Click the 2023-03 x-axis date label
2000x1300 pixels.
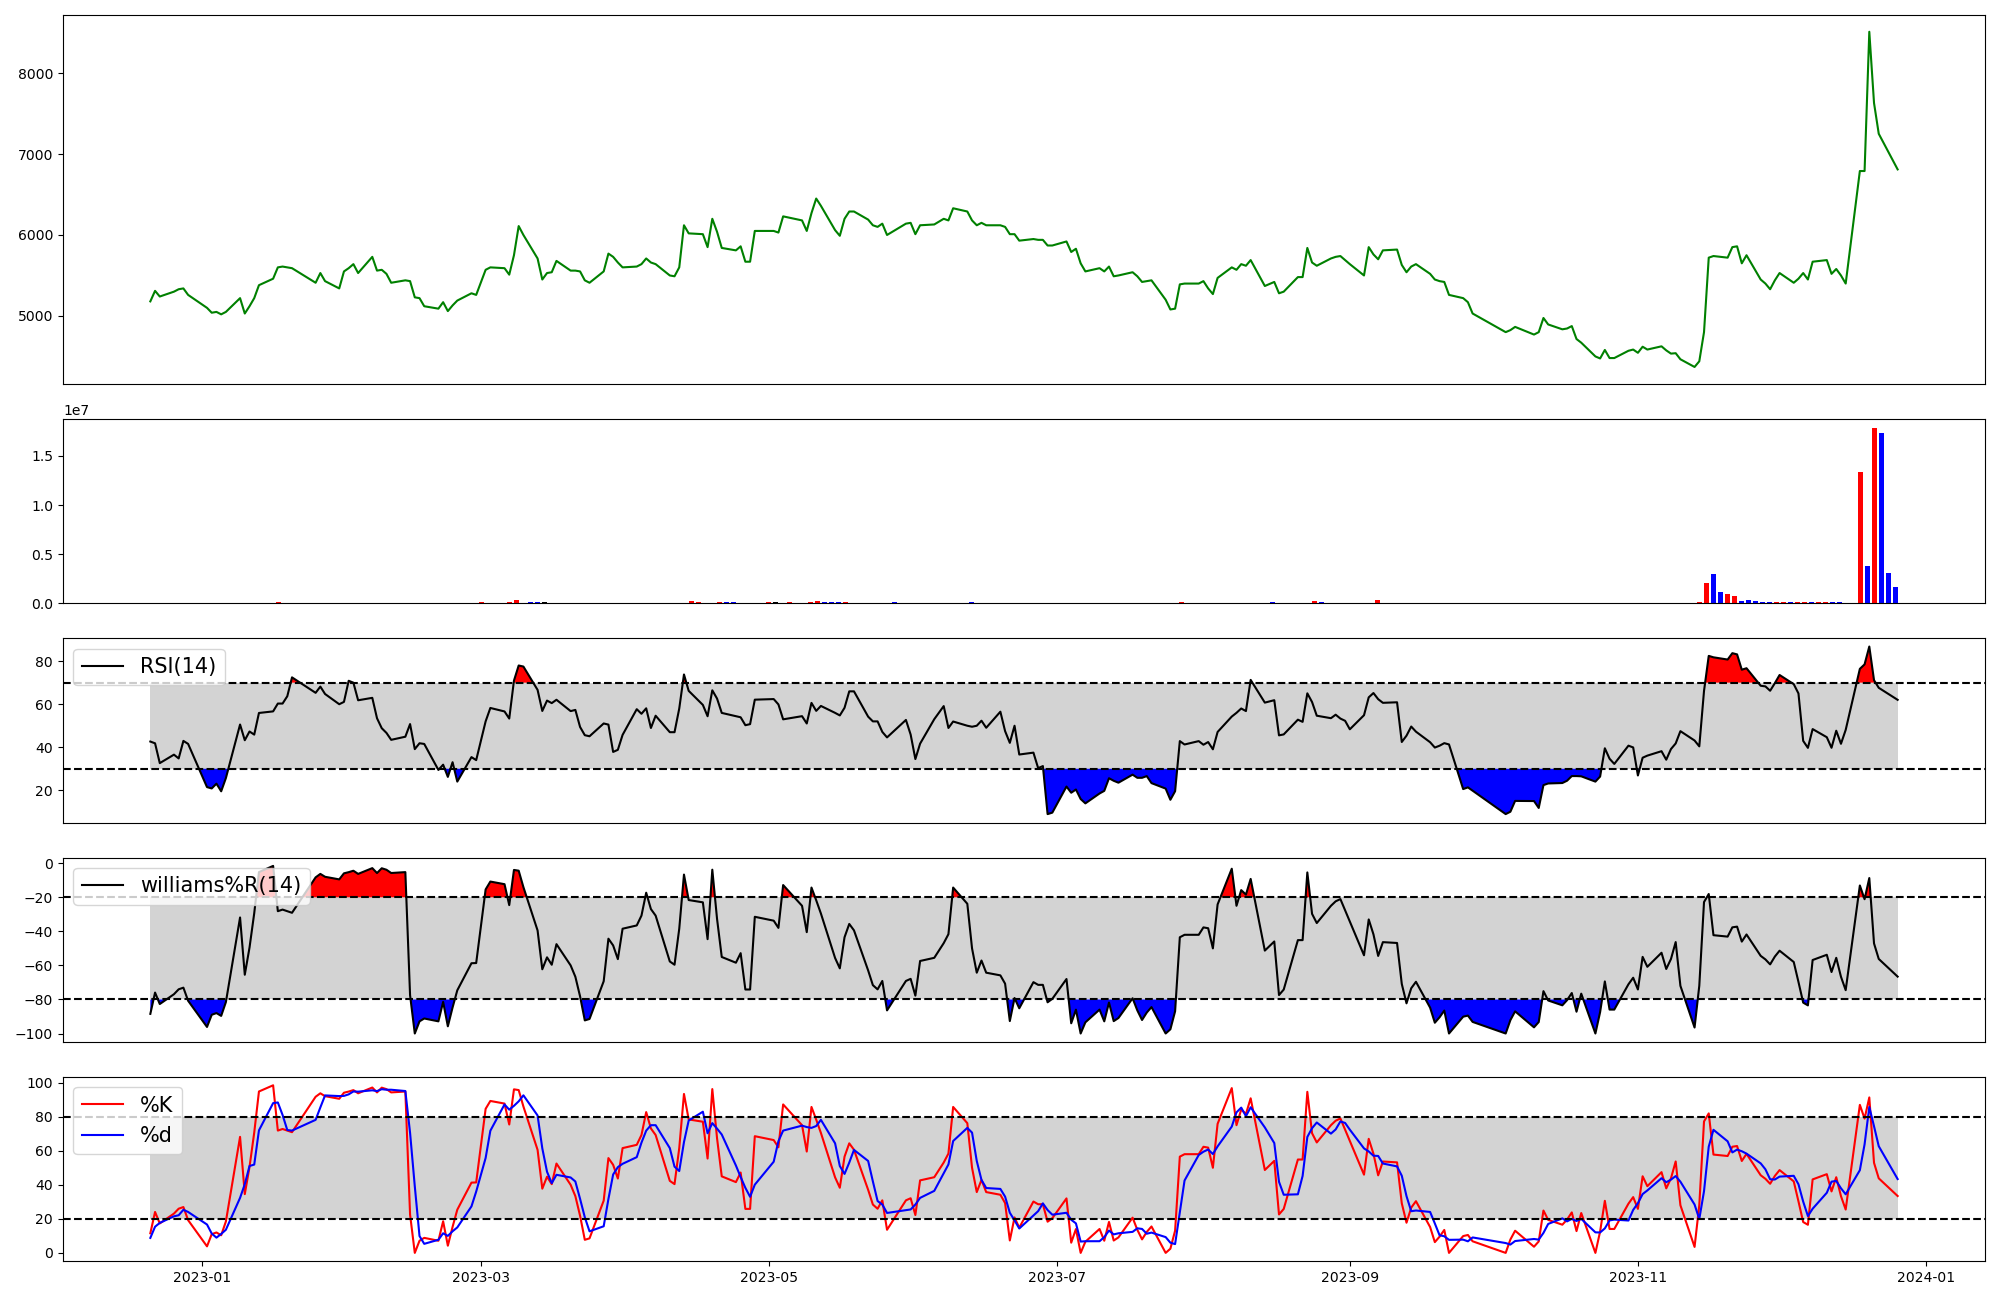coord(482,1277)
